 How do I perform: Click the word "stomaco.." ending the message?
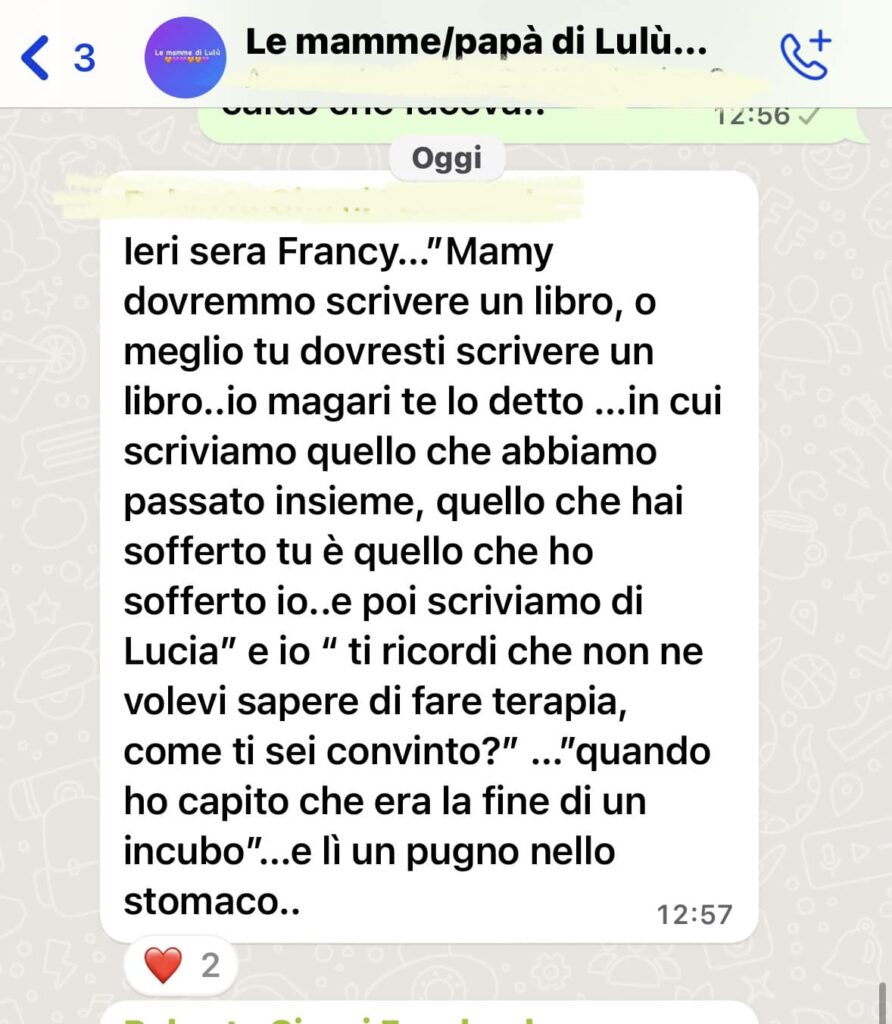[212, 901]
